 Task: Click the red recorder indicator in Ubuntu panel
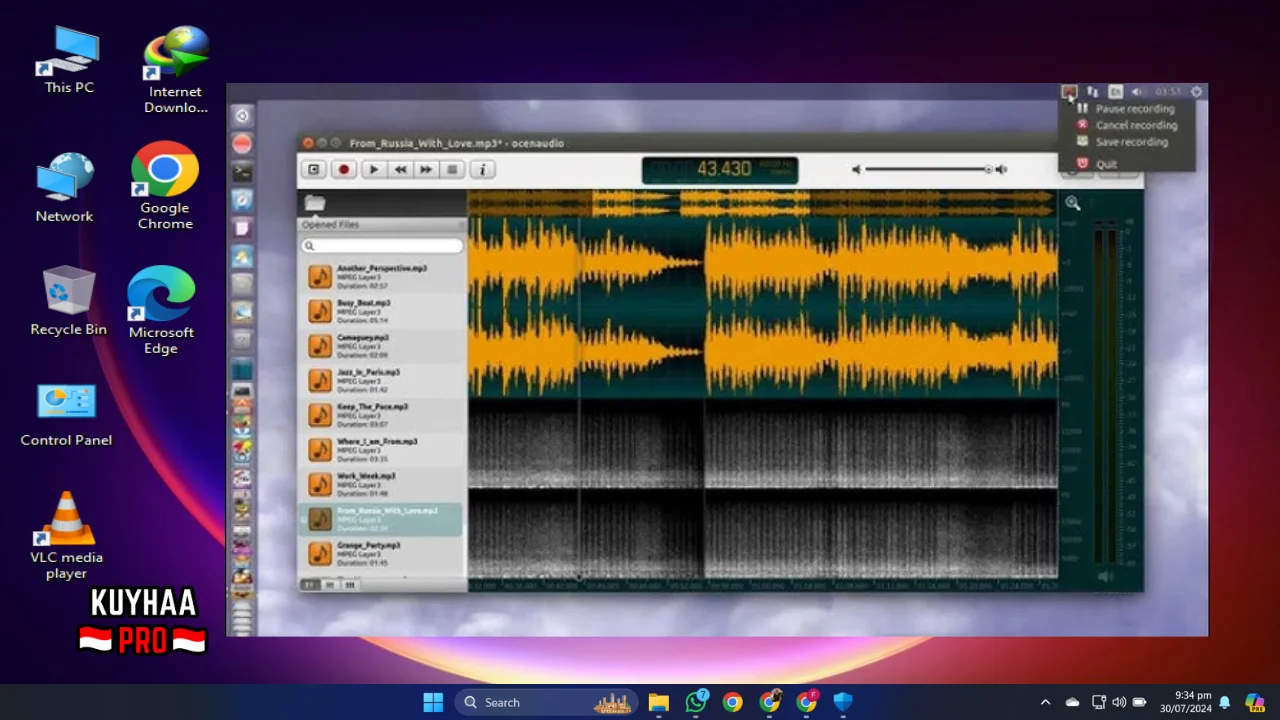[1069, 92]
